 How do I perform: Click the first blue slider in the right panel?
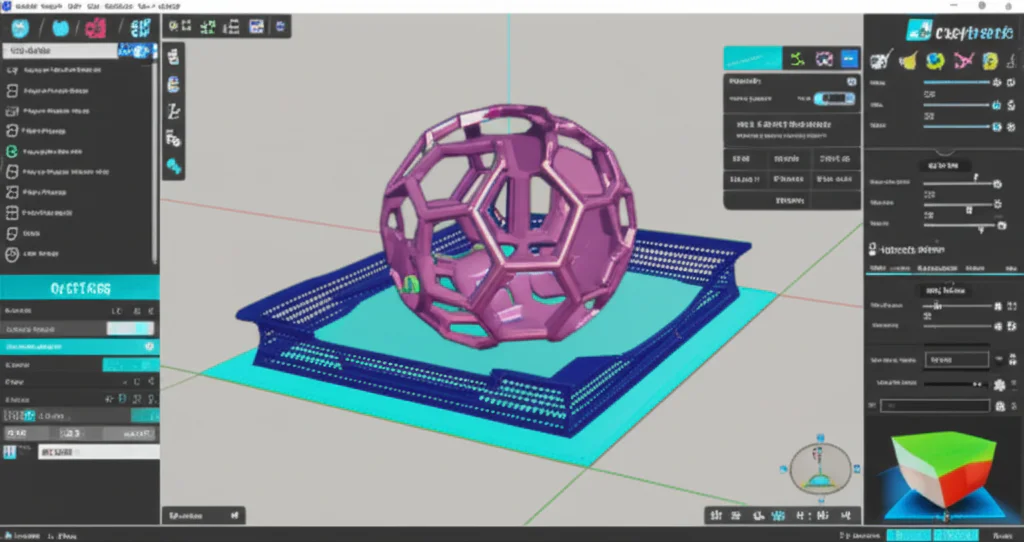coord(957,83)
